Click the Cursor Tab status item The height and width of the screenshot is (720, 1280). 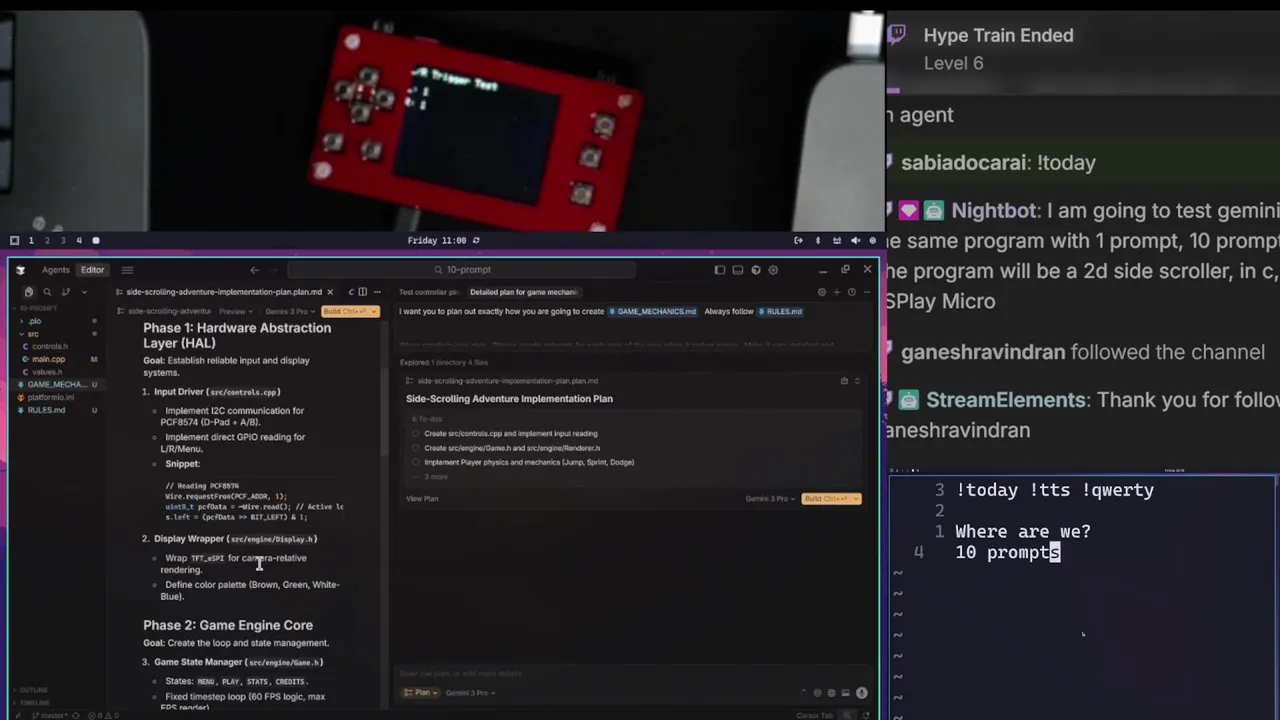(x=814, y=715)
